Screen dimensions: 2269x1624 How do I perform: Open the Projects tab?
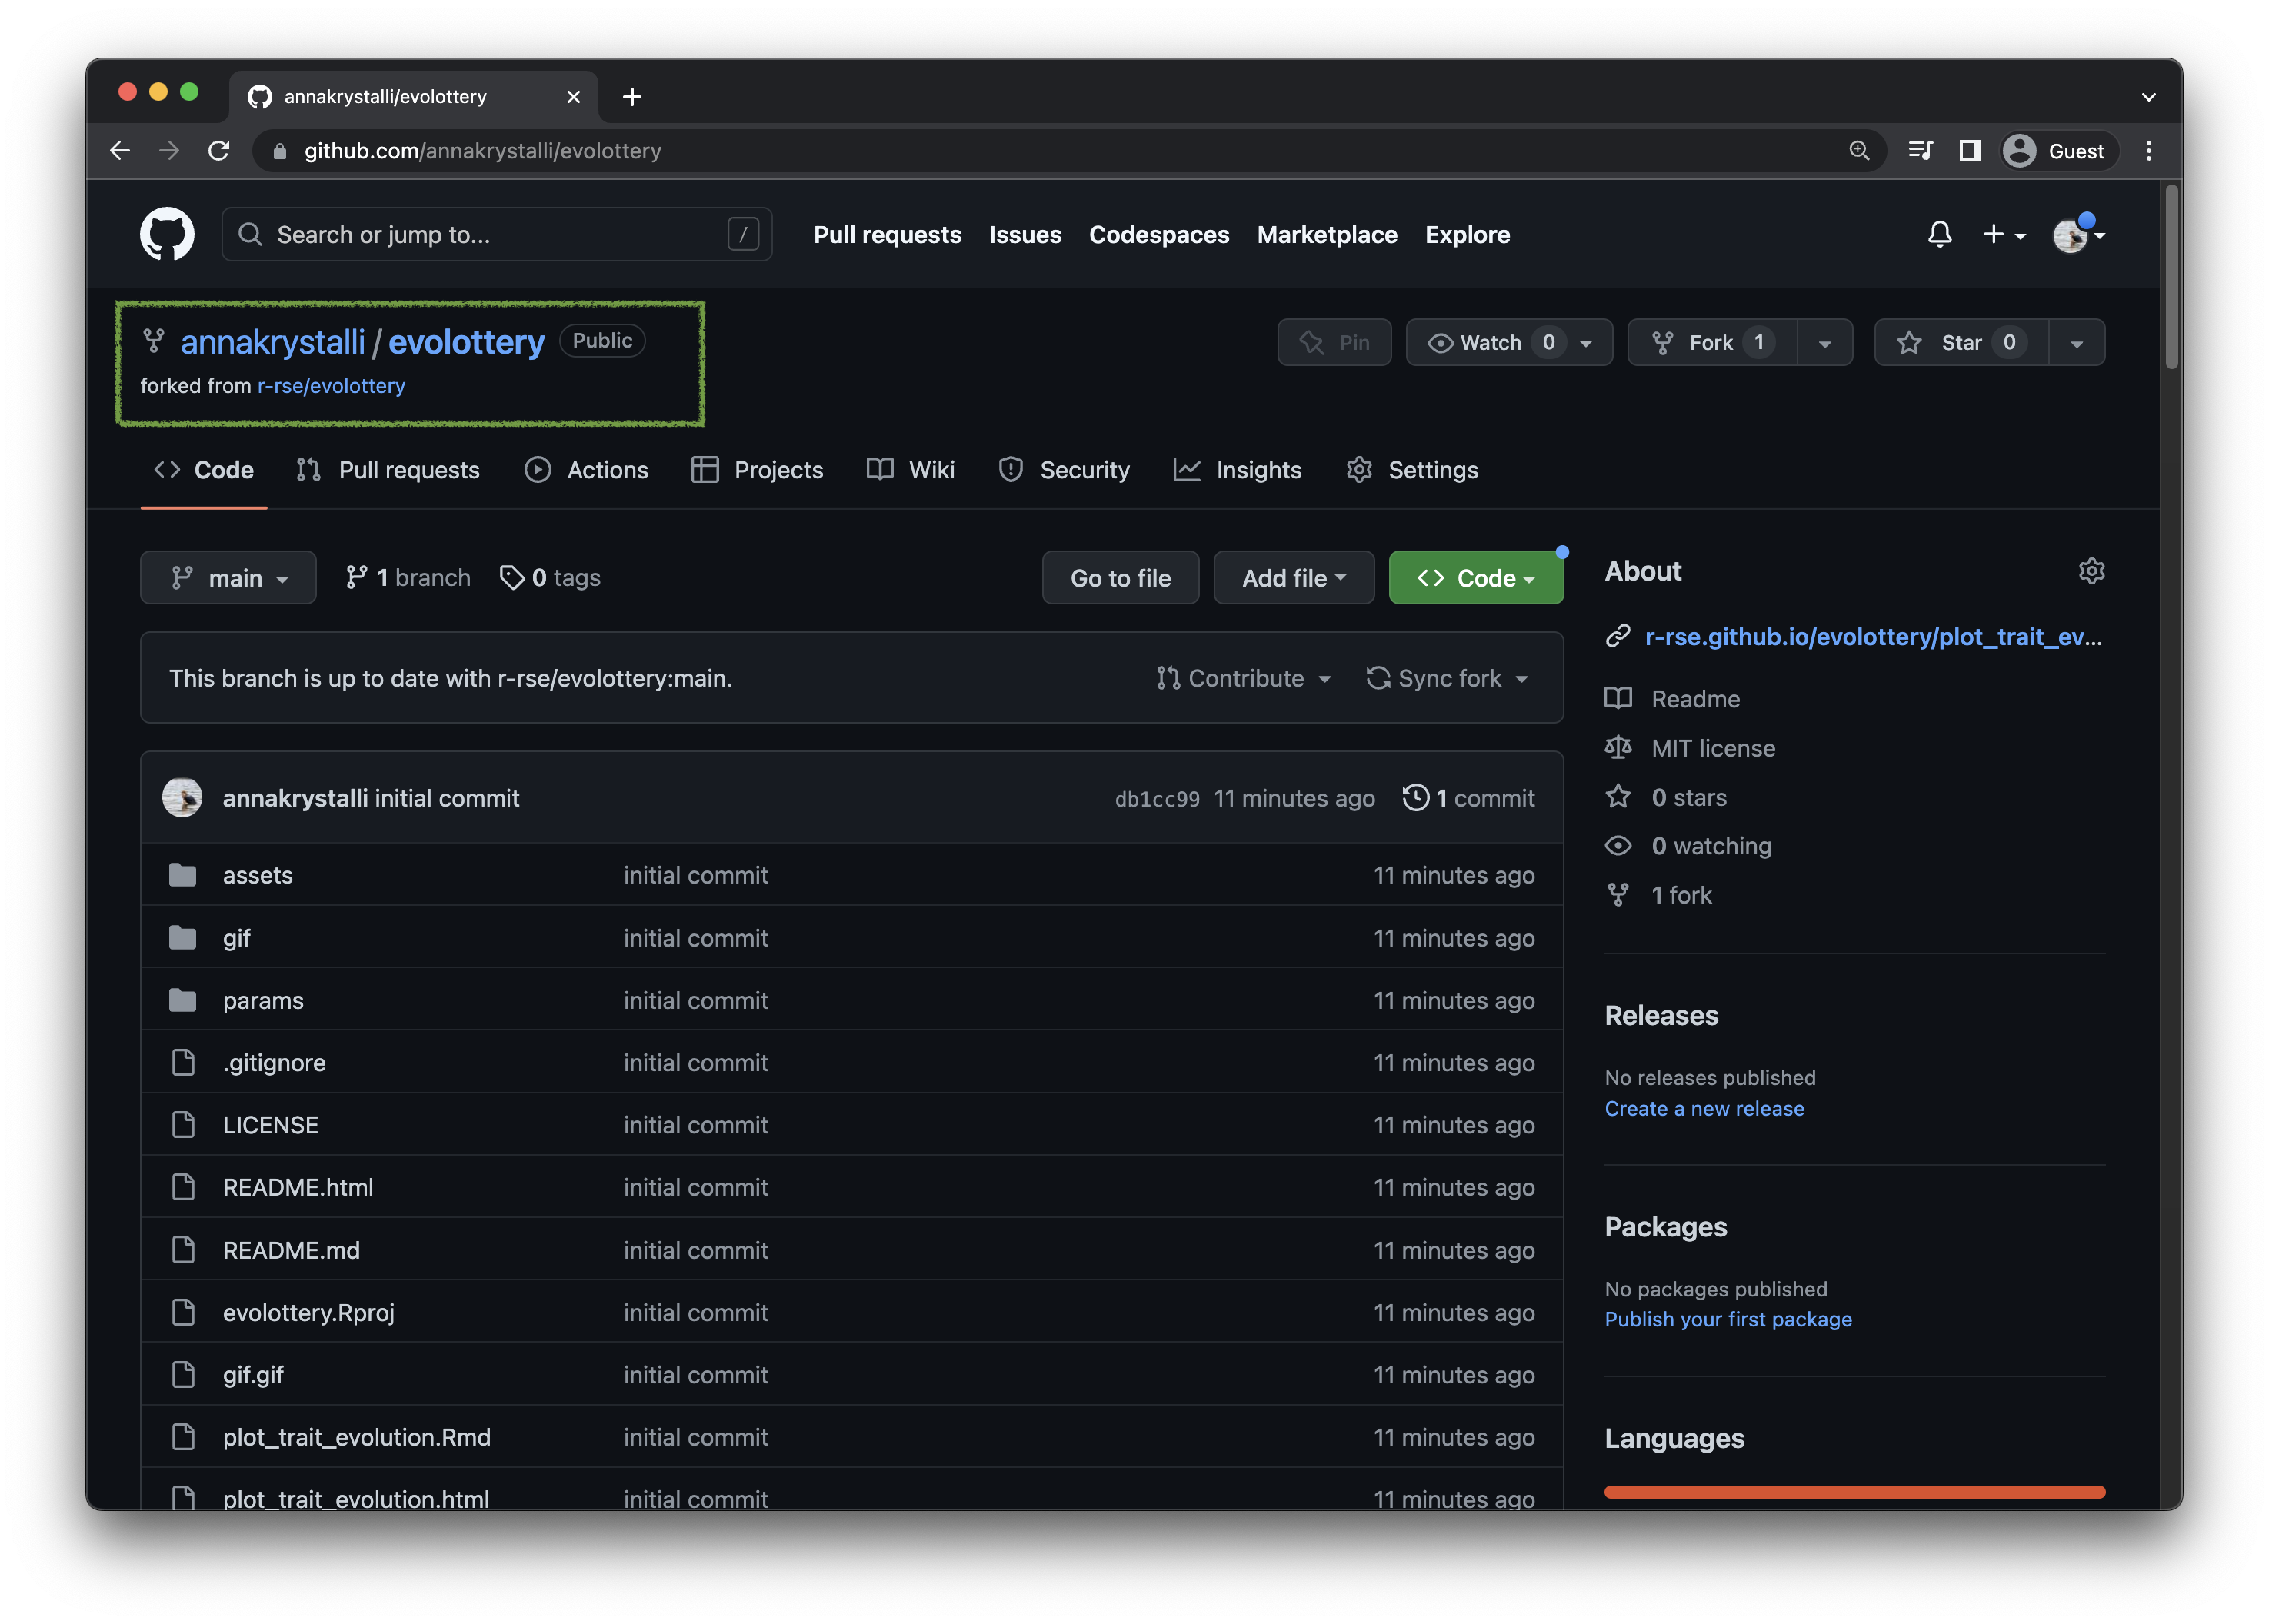click(x=757, y=469)
